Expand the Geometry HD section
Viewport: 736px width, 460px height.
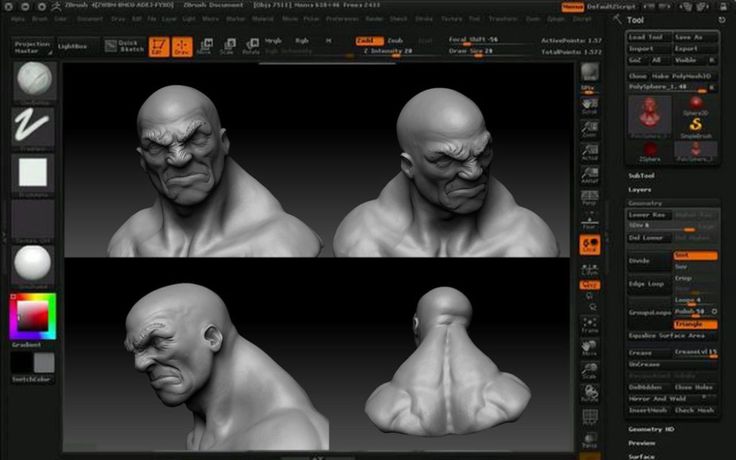click(651, 429)
